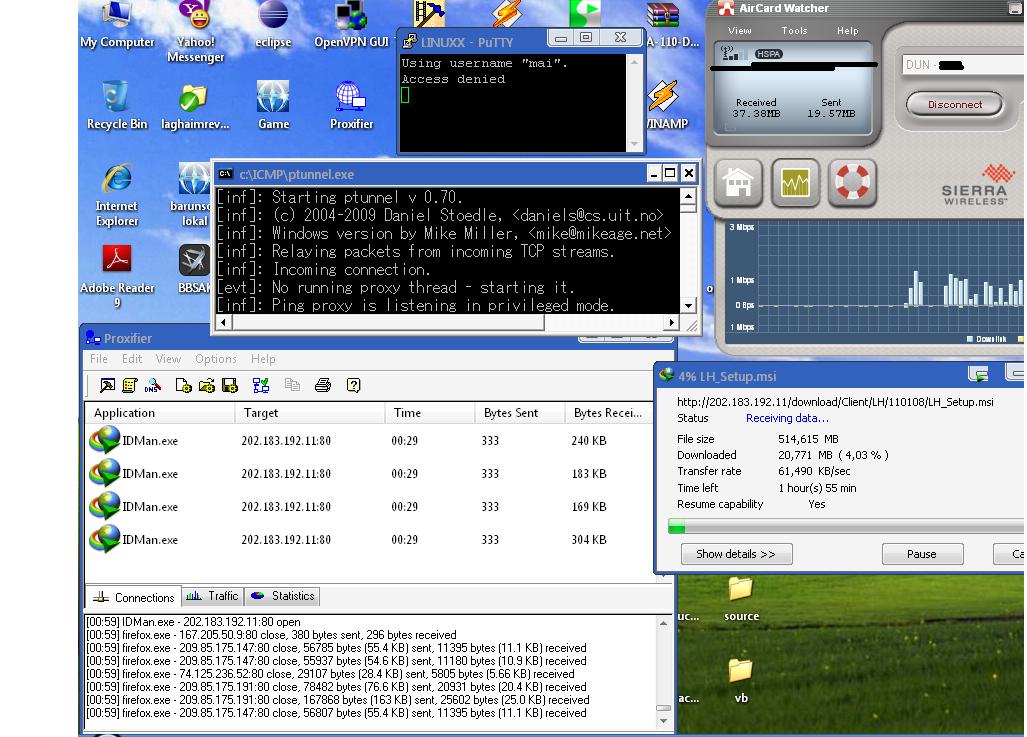Click Disconnect button in AirCard Watcher
This screenshot has width=1027, height=737.
coord(954,104)
